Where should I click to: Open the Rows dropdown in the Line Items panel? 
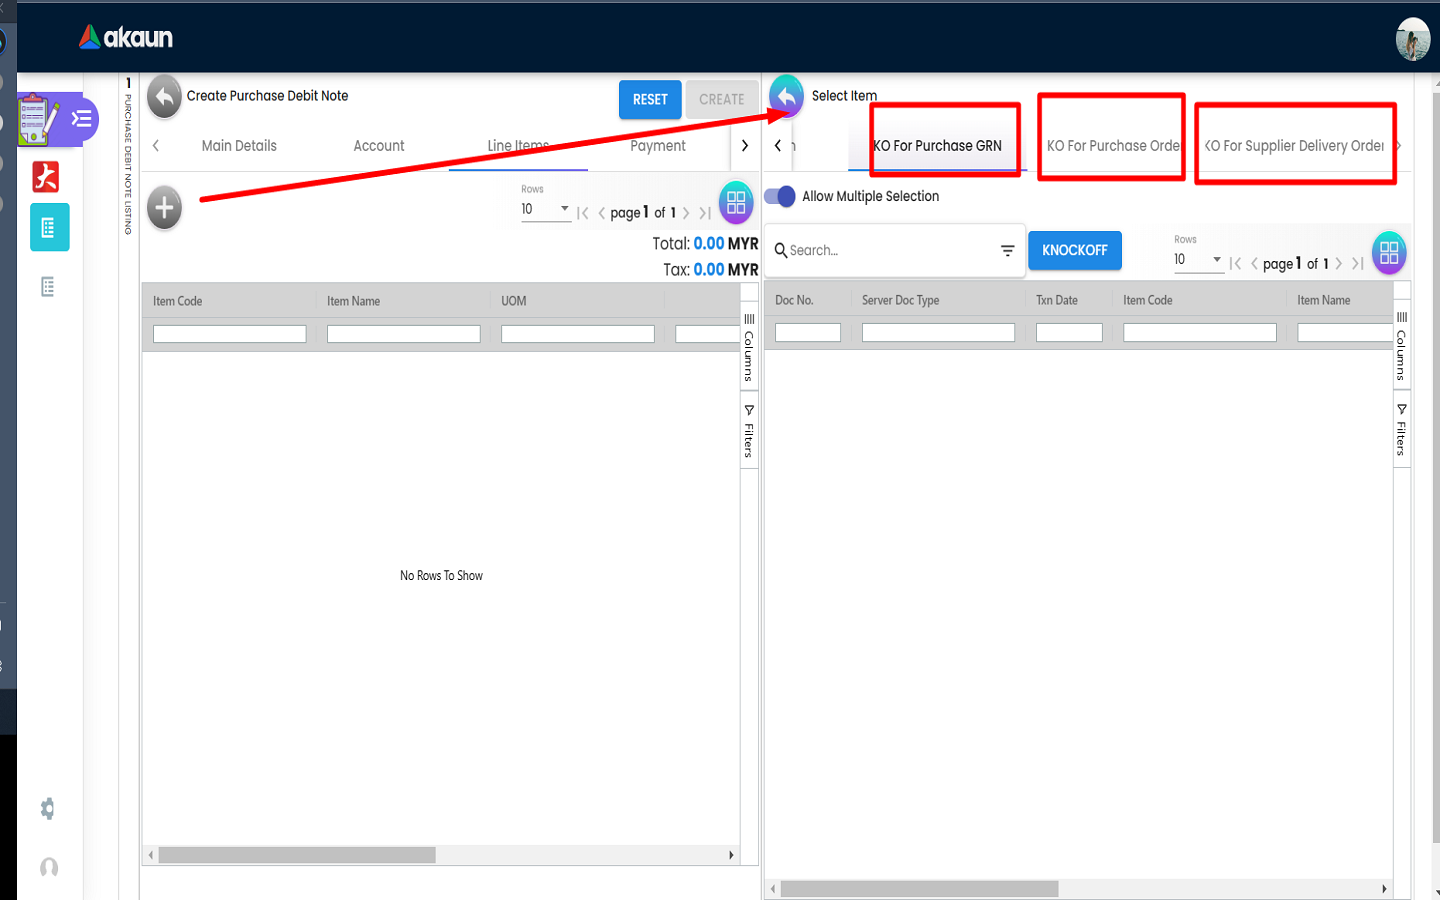click(545, 209)
